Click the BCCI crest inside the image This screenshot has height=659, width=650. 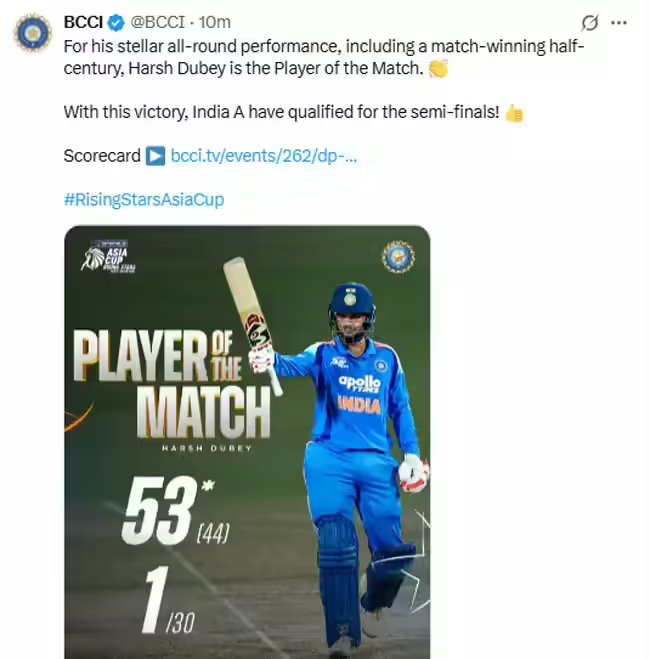click(x=398, y=257)
